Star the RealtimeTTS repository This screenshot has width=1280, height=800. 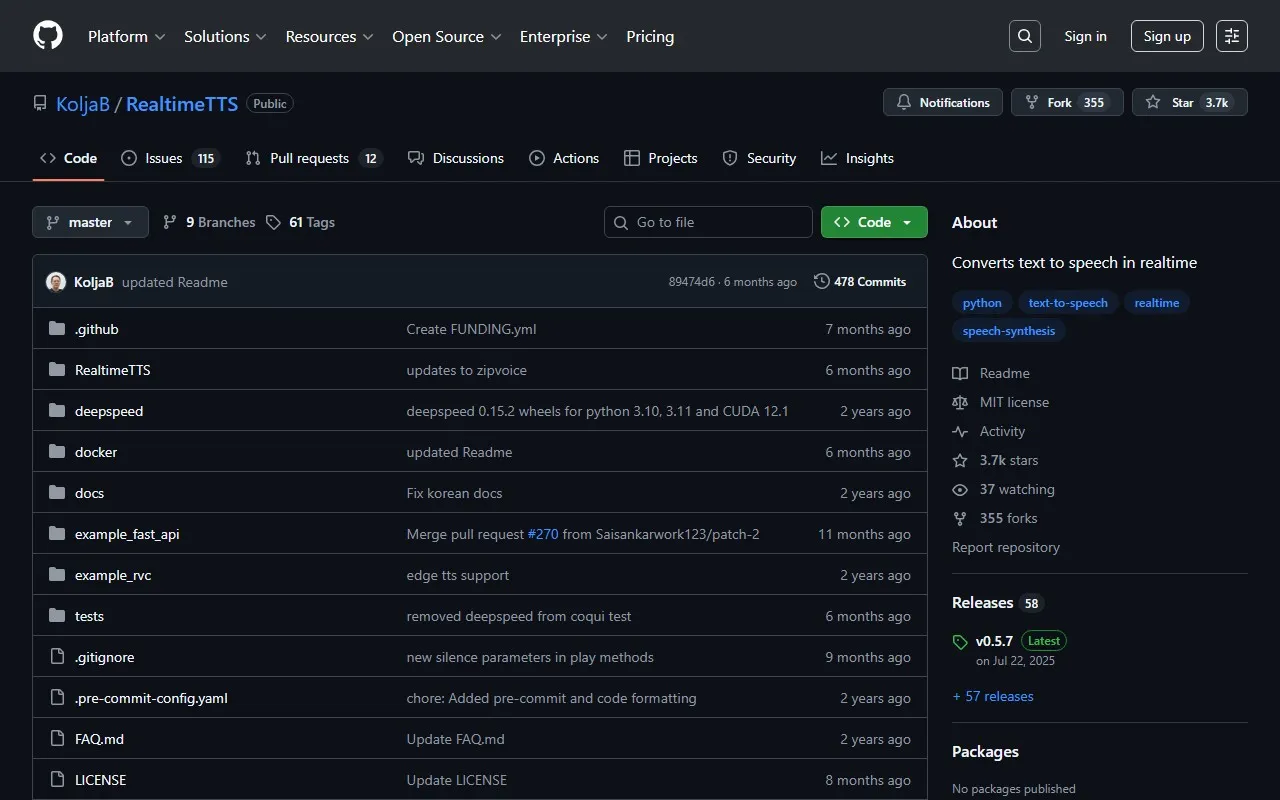[1189, 102]
